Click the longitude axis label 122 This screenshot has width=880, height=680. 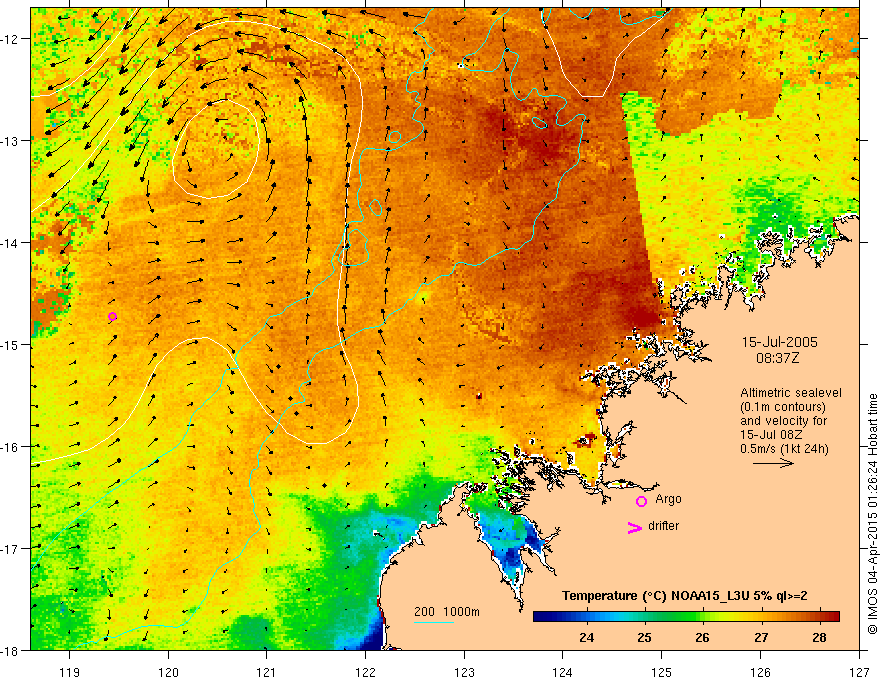point(365,672)
